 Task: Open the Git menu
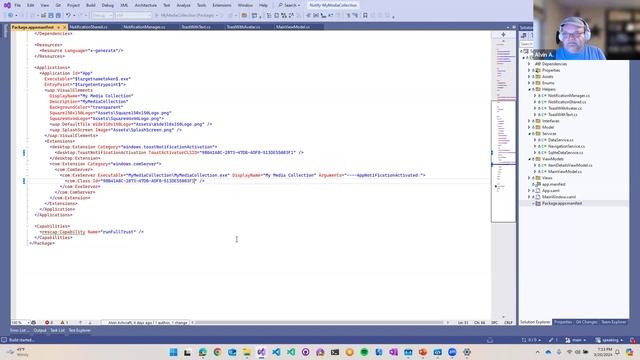coord(58,5)
